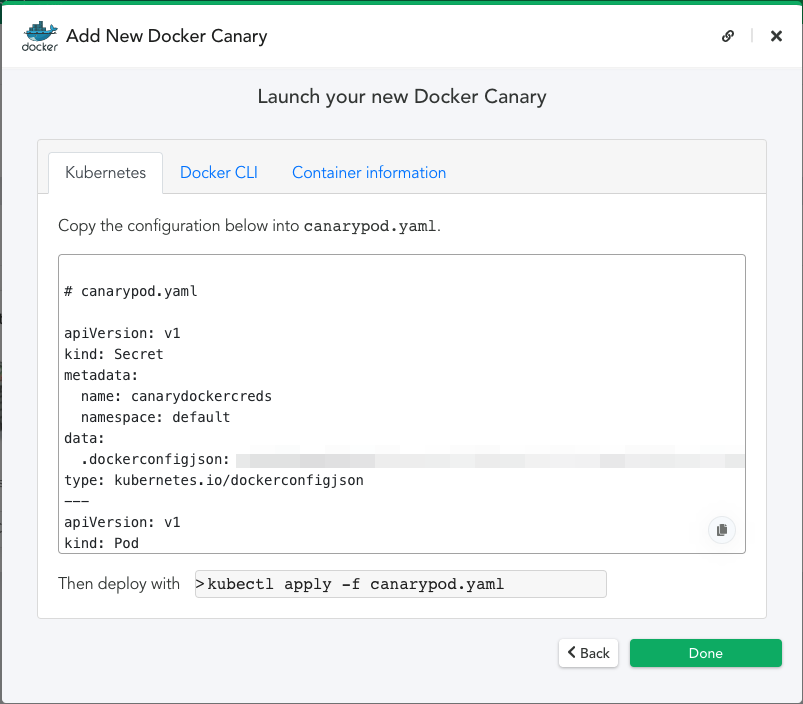Click the blurred .dockerconfigjson value

click(x=490, y=460)
